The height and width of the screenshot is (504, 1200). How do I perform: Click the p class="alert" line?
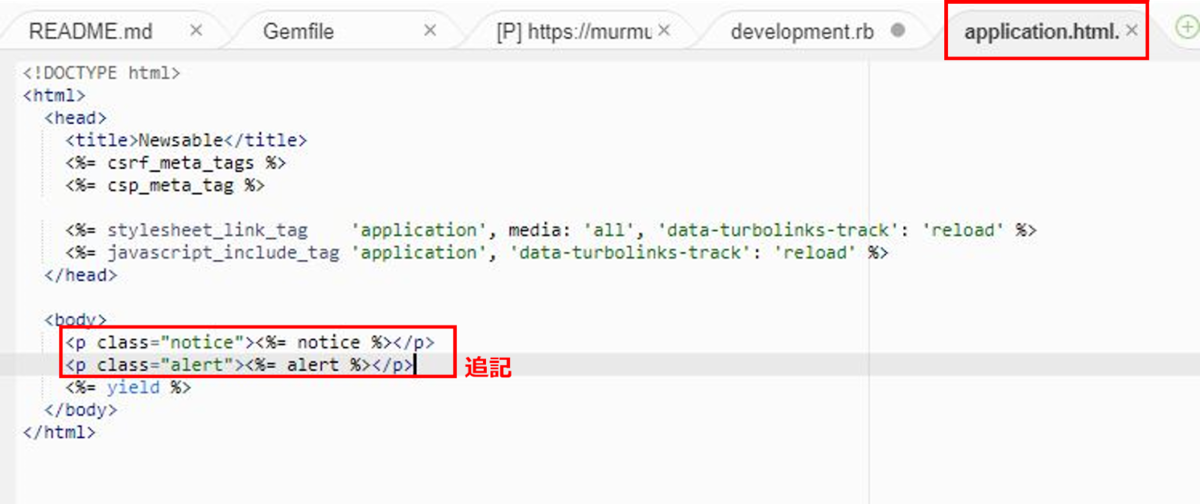point(239,365)
